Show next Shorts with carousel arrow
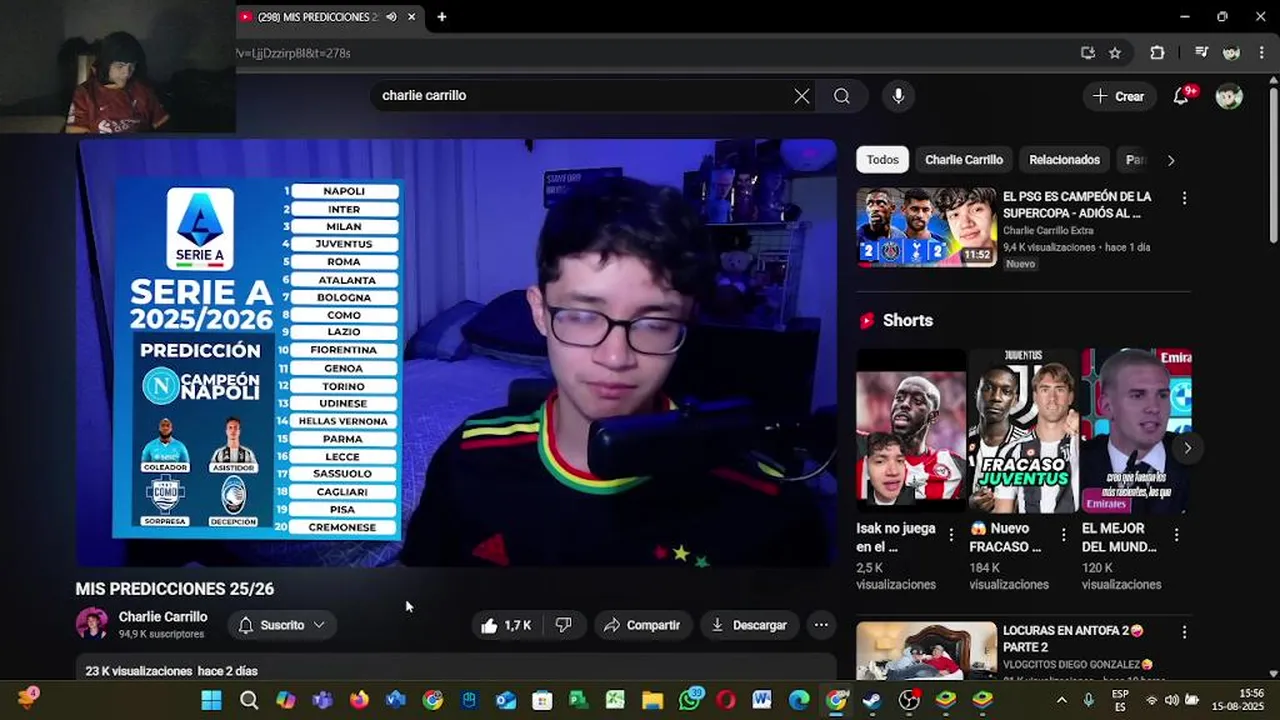Viewport: 1280px width, 720px height. coord(1187,448)
